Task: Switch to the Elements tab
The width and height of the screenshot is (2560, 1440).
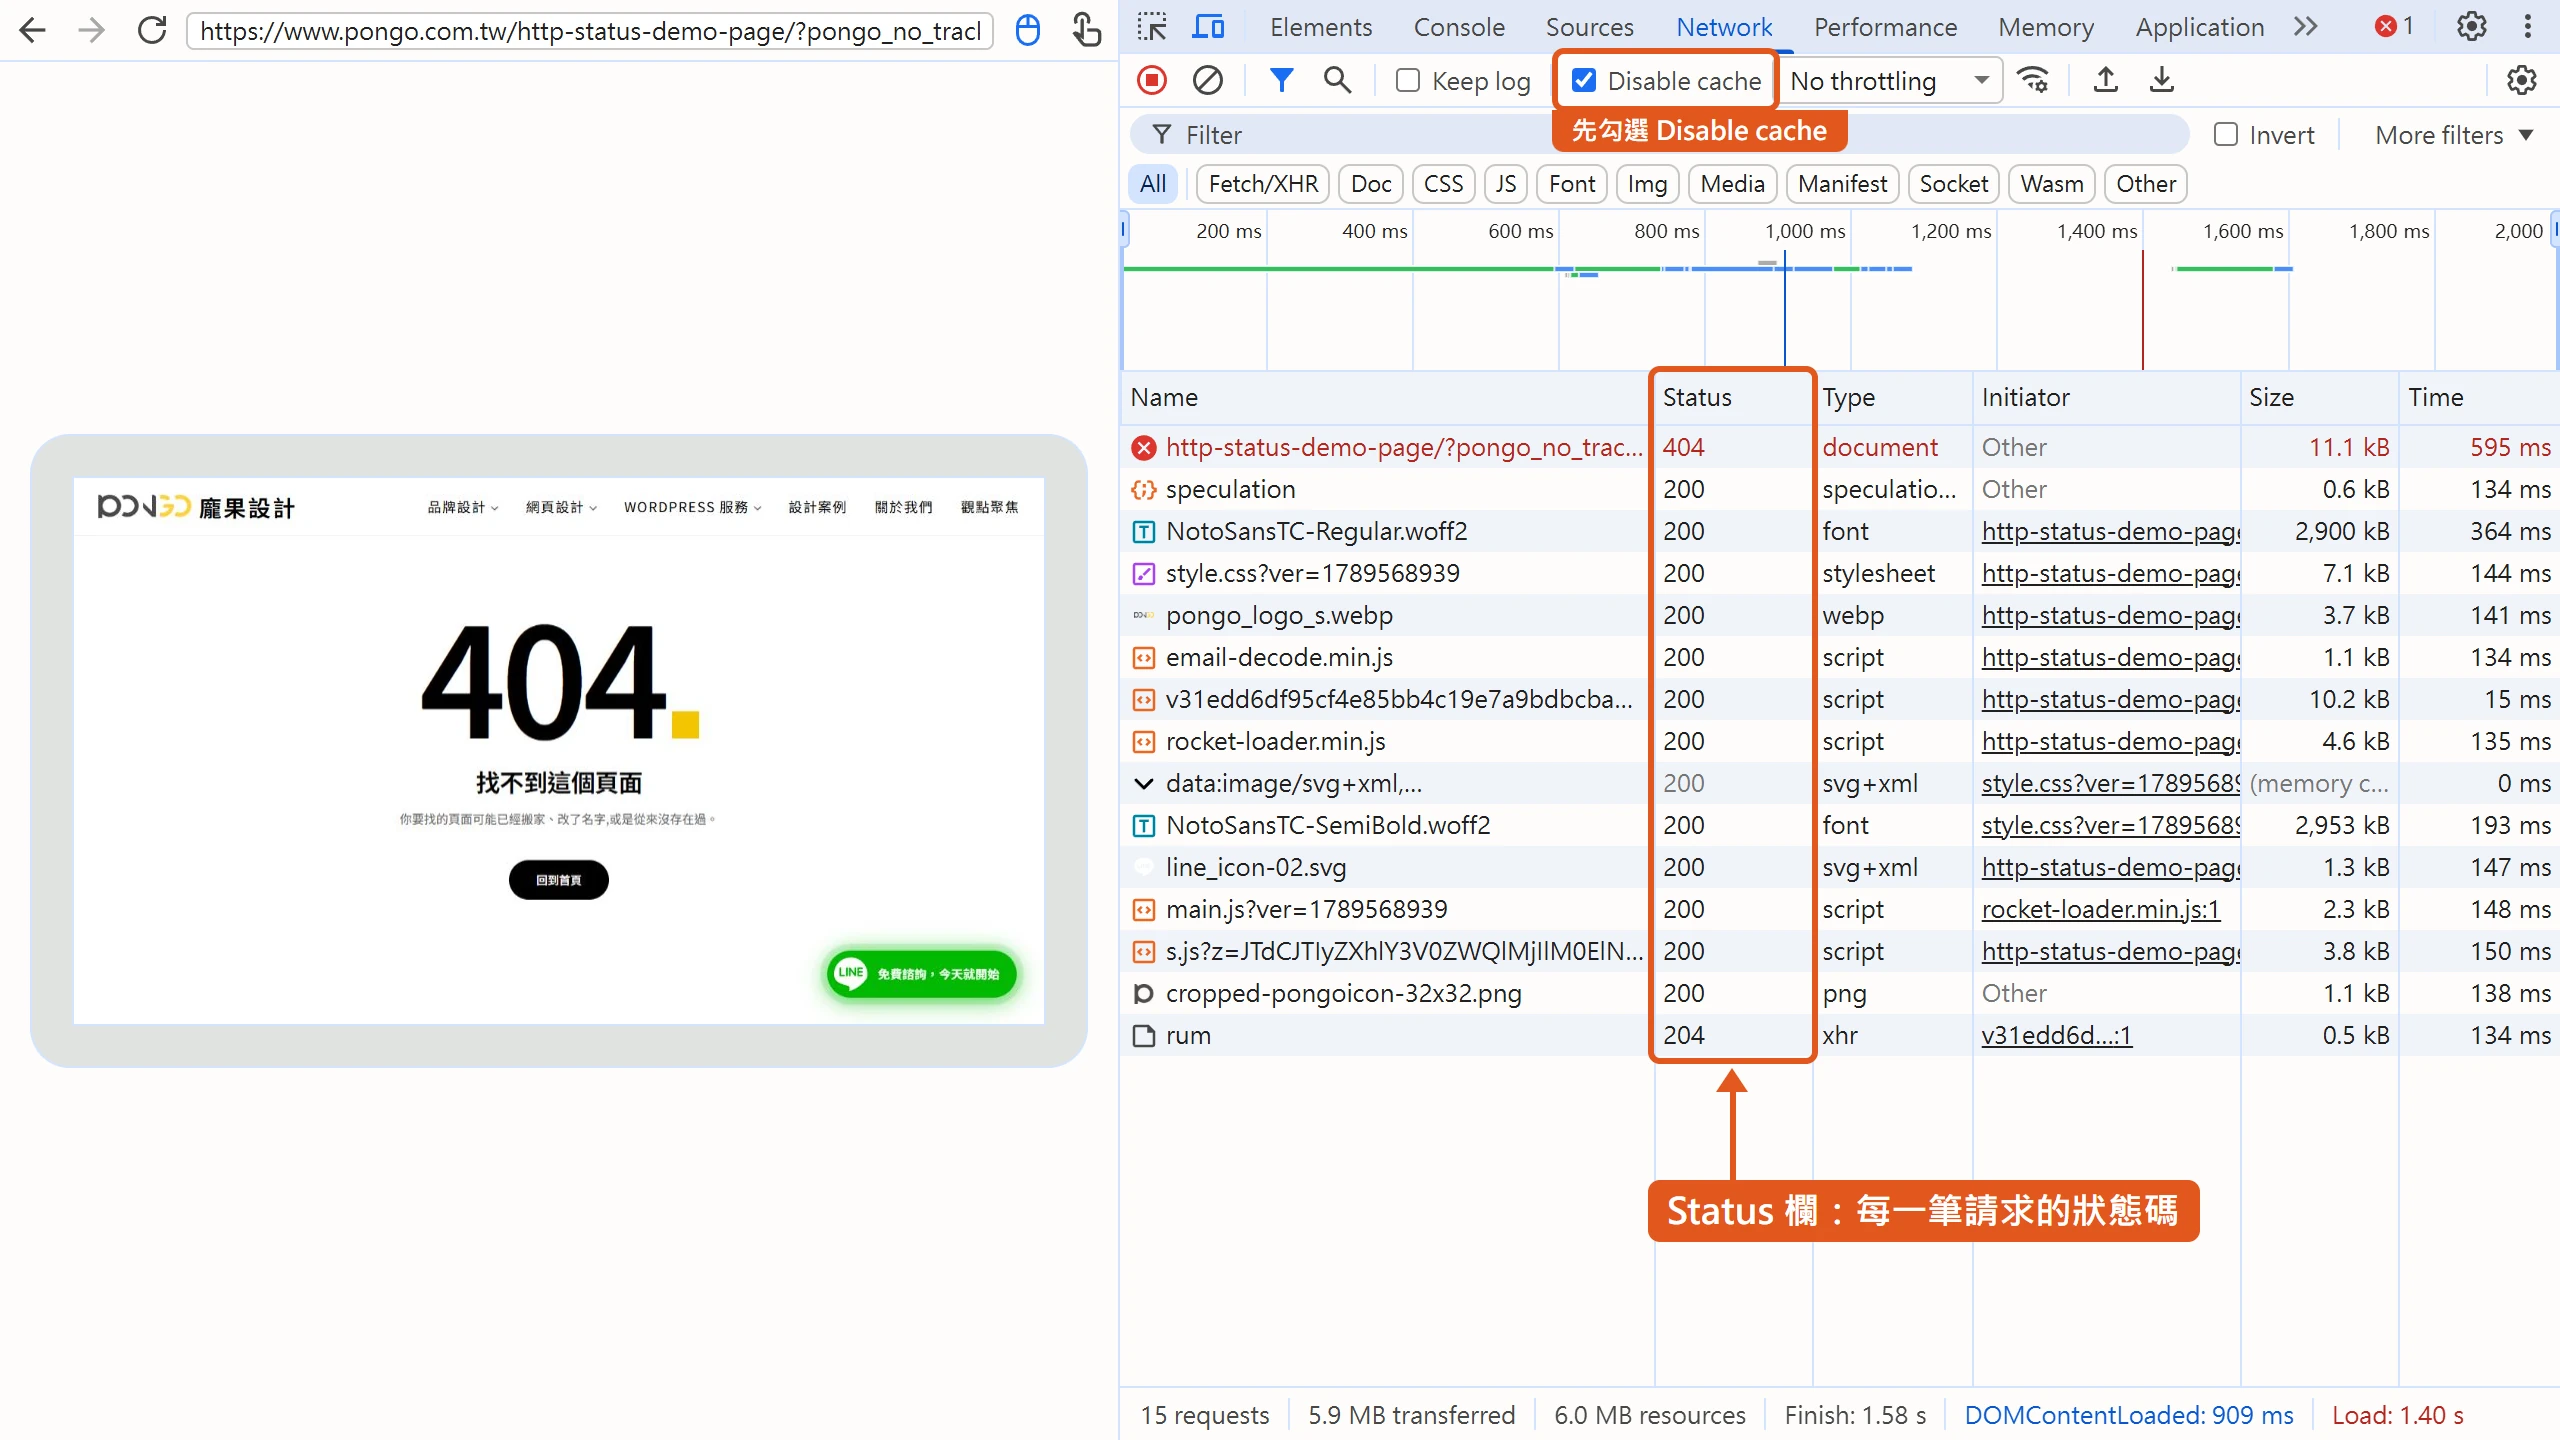Action: coord(1321,27)
